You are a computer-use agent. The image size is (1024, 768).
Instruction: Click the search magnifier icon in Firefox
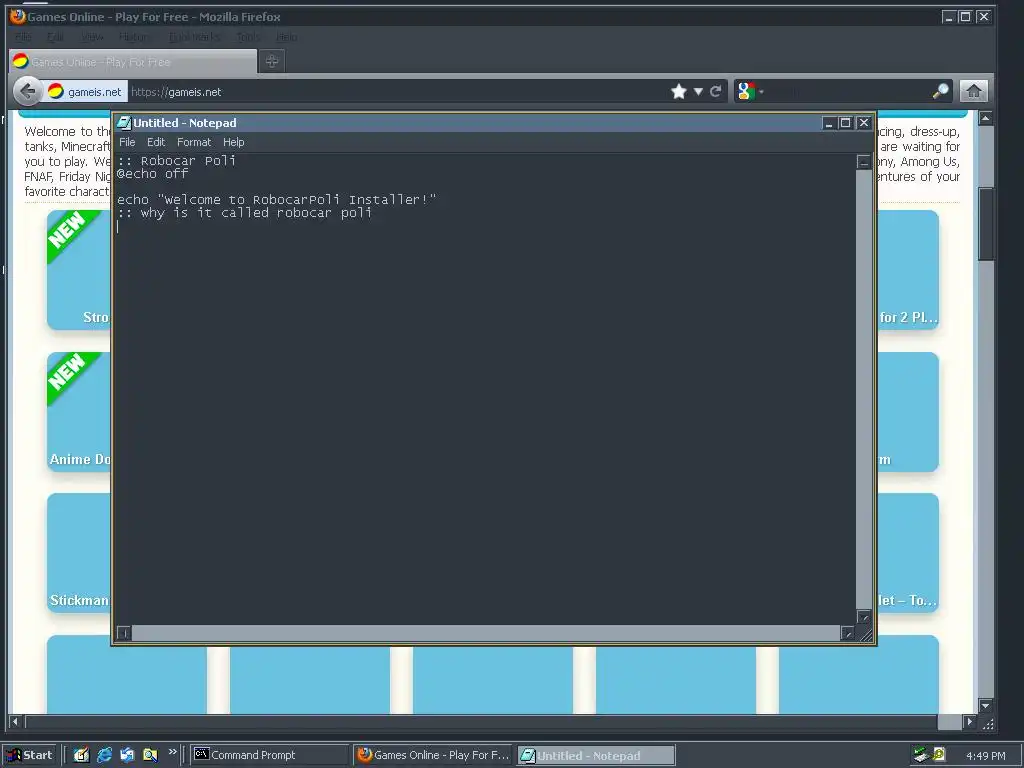[x=940, y=91]
